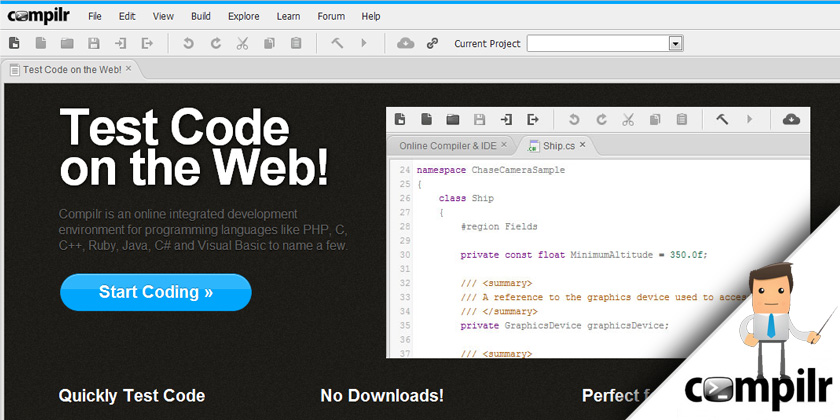Click the export icon in preview editor toolbar
The image size is (840, 420).
click(533, 119)
